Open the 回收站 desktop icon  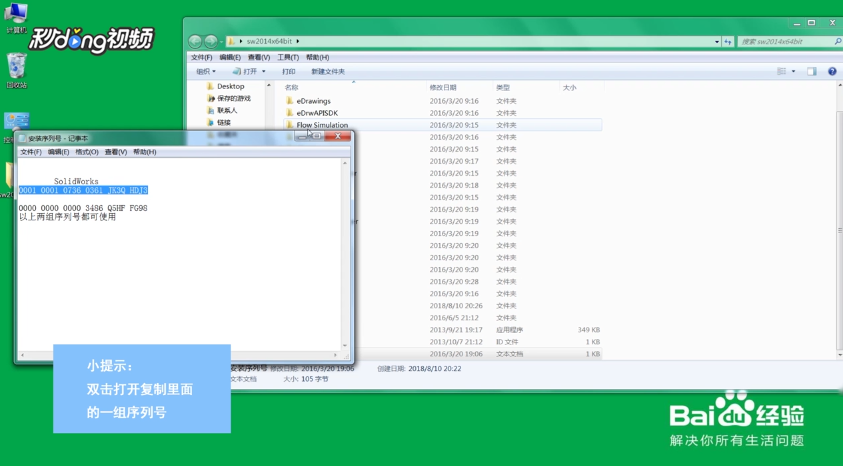click(17, 71)
